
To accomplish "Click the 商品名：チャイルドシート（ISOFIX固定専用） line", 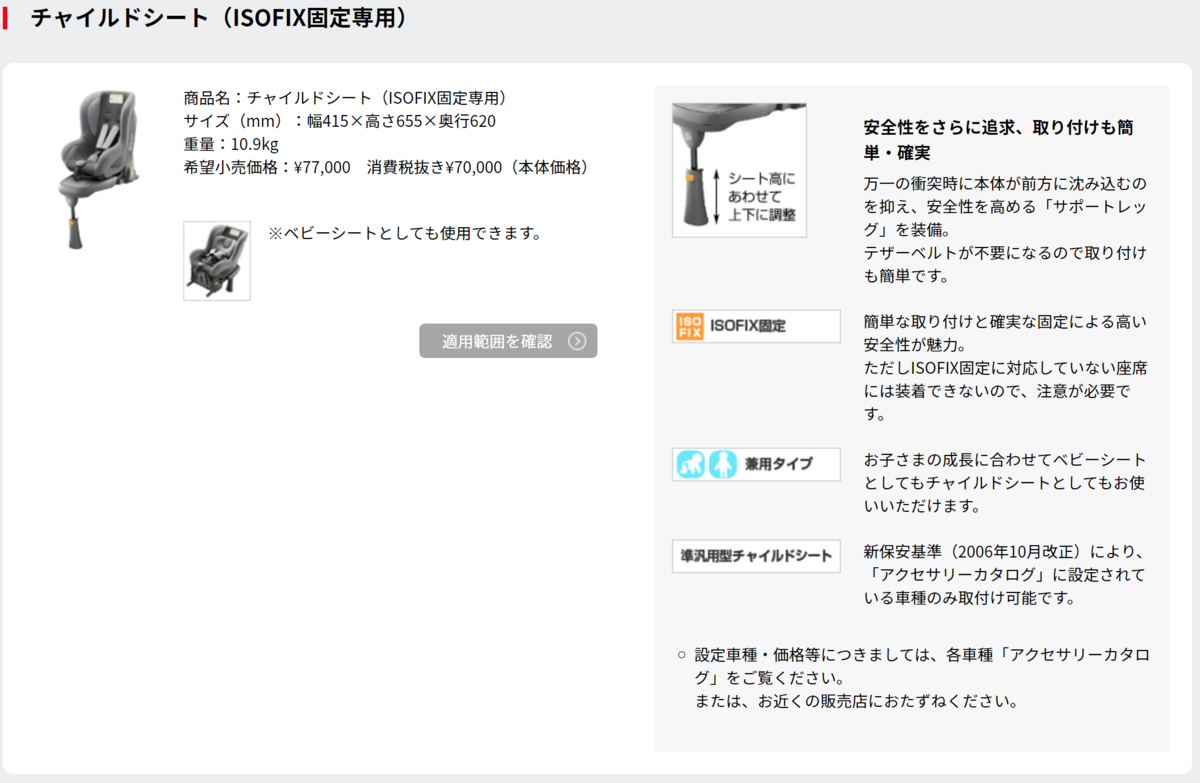I will pos(349,98).
